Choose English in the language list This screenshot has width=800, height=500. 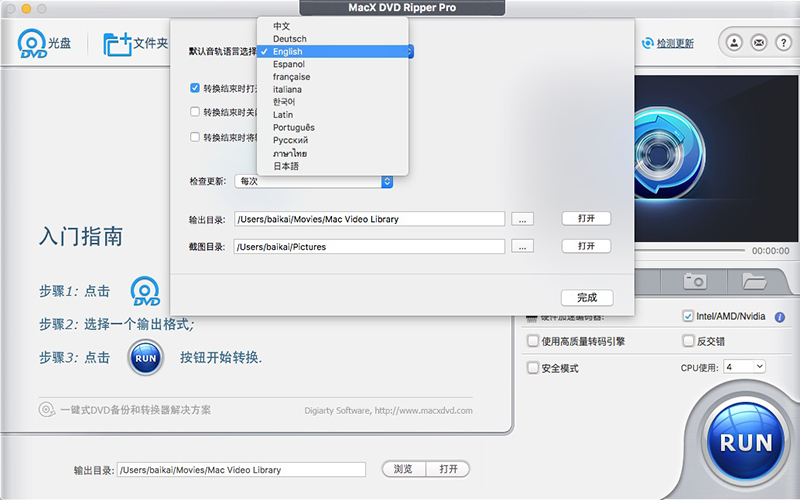coord(333,52)
